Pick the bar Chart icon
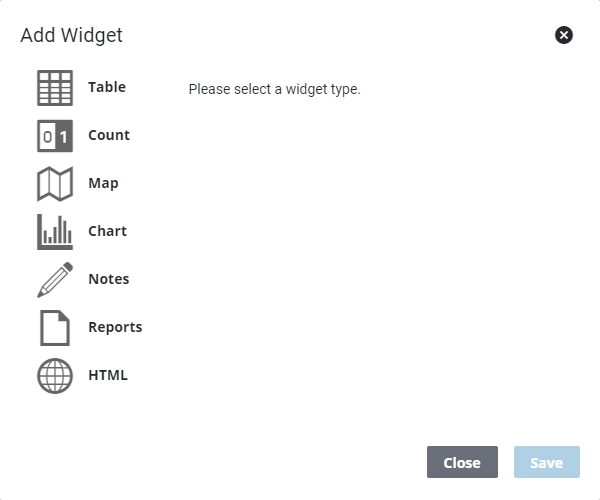The width and height of the screenshot is (600, 500). 55,232
